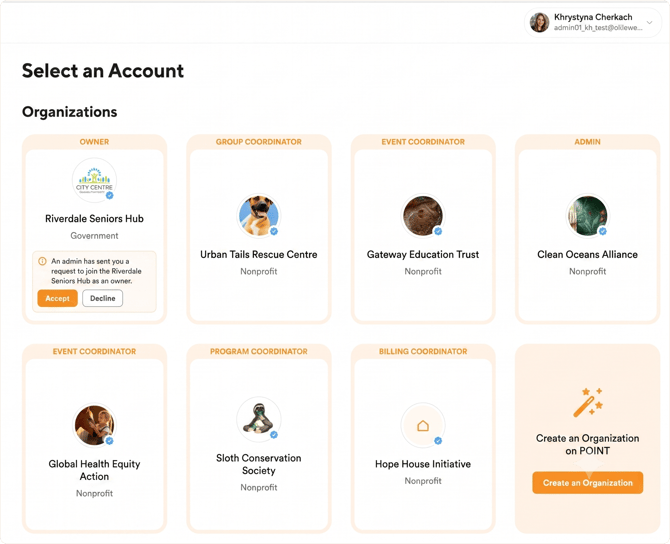Decline the Riverdale Seniors Hub invitation
The width and height of the screenshot is (670, 544).
[103, 298]
